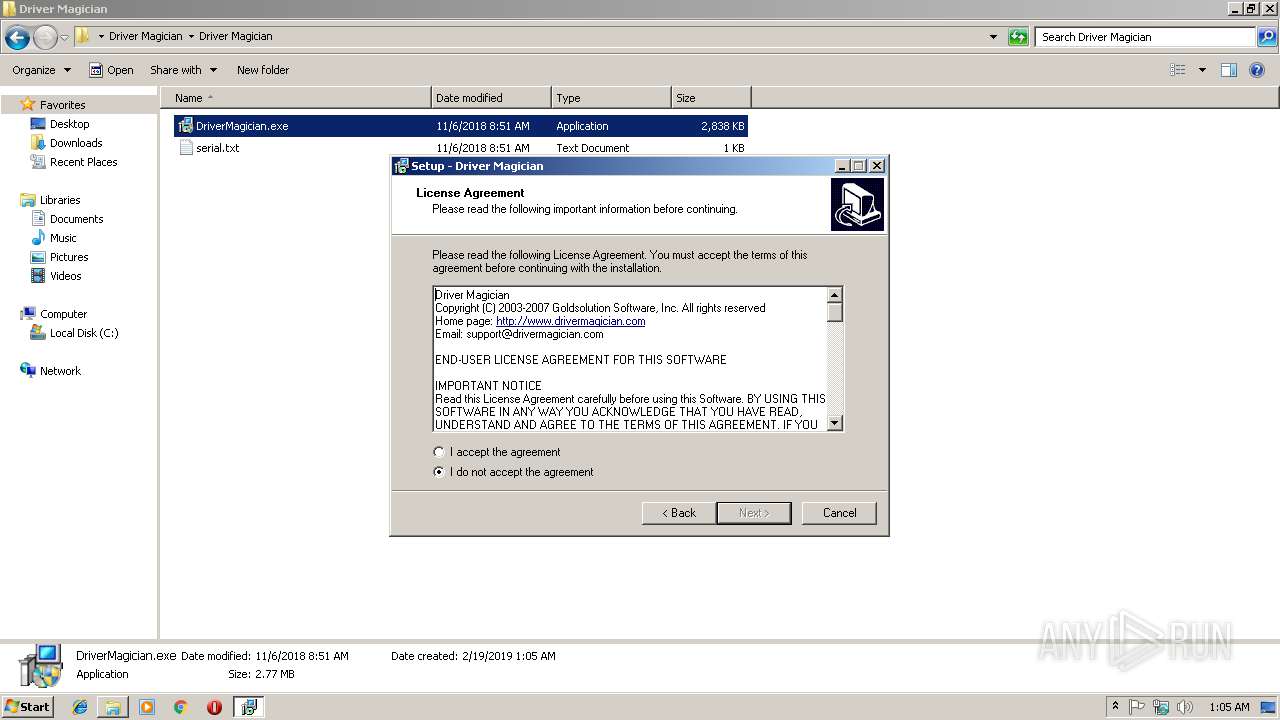Screen dimensions: 1280x720
Task: Go forward in Explorer navigation
Action: tap(45, 37)
